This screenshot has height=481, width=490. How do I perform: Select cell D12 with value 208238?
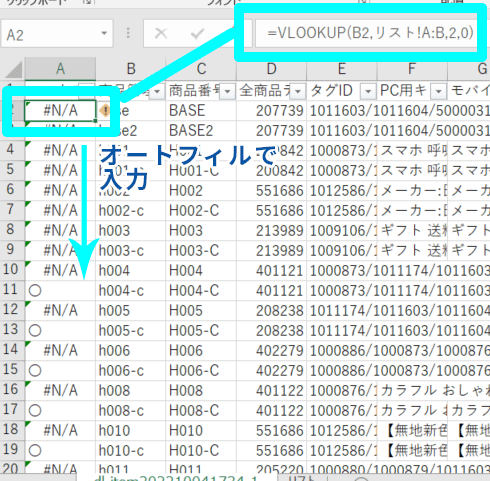coord(271,311)
